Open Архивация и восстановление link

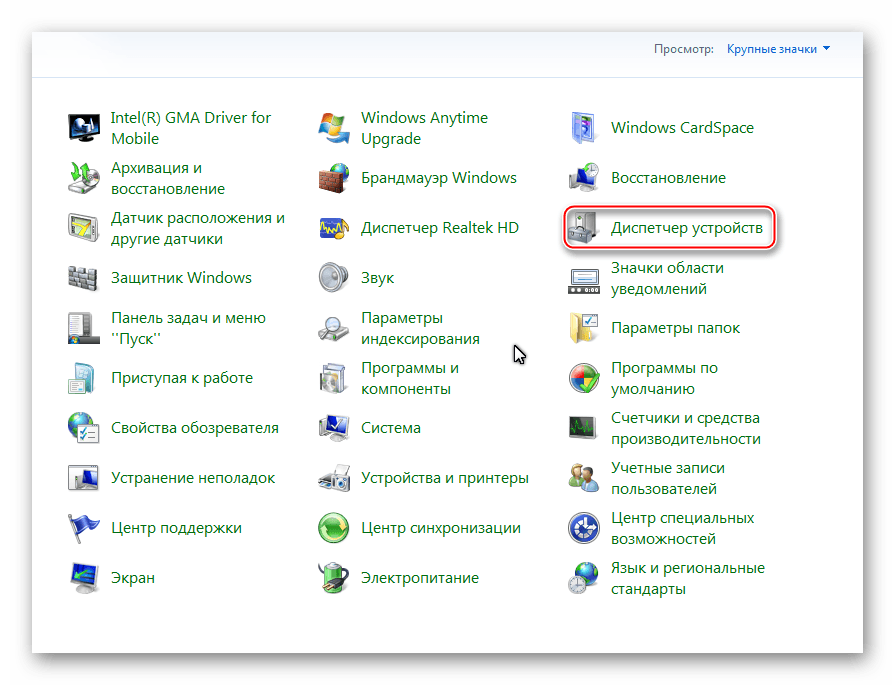coord(167,178)
